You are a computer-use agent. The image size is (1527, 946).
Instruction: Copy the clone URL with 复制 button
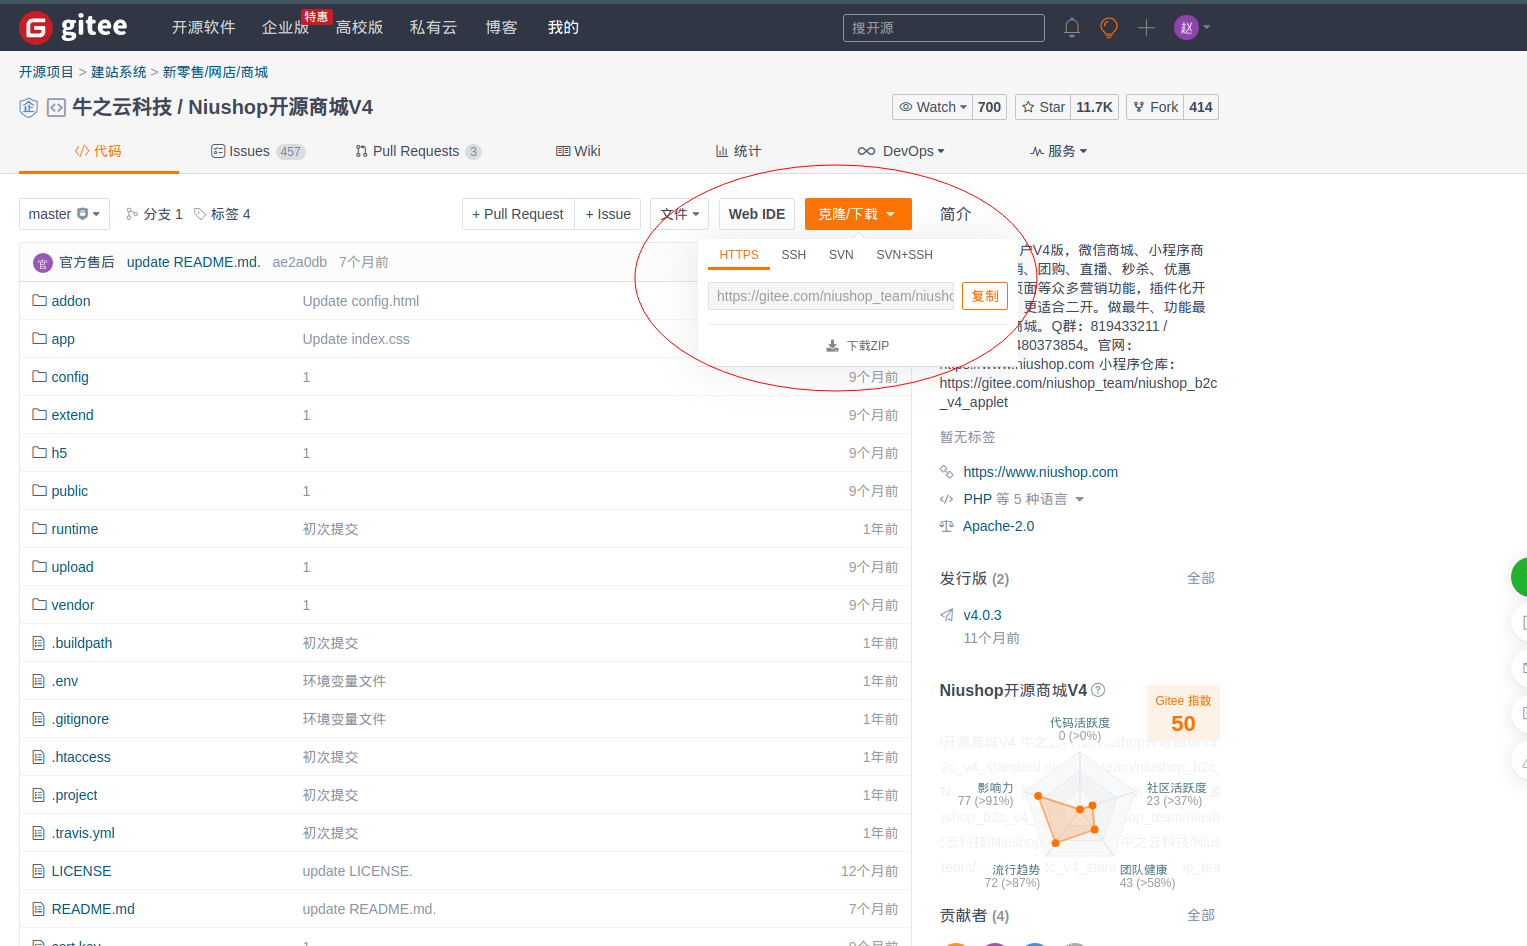click(x=984, y=295)
